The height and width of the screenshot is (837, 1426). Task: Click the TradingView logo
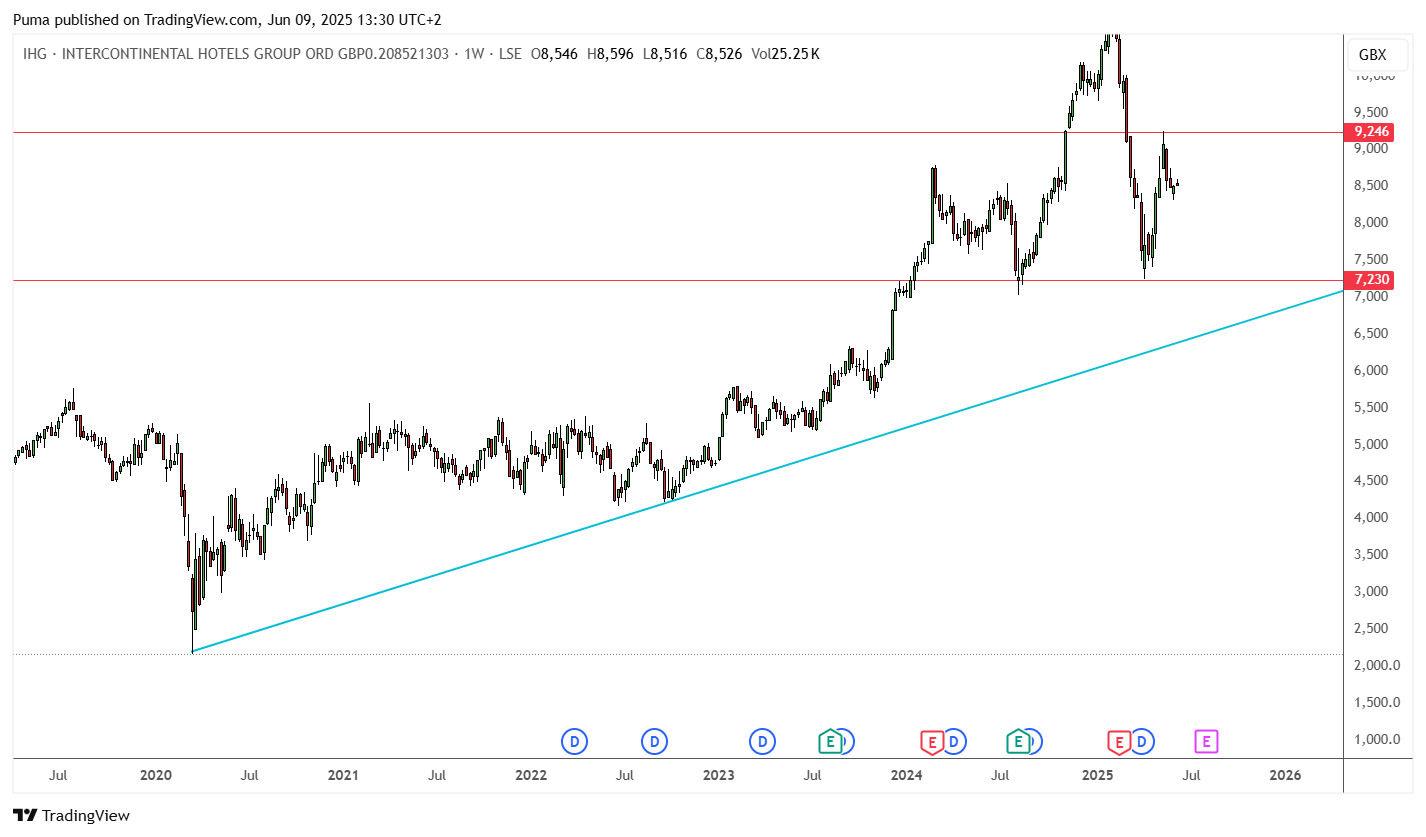click(71, 815)
